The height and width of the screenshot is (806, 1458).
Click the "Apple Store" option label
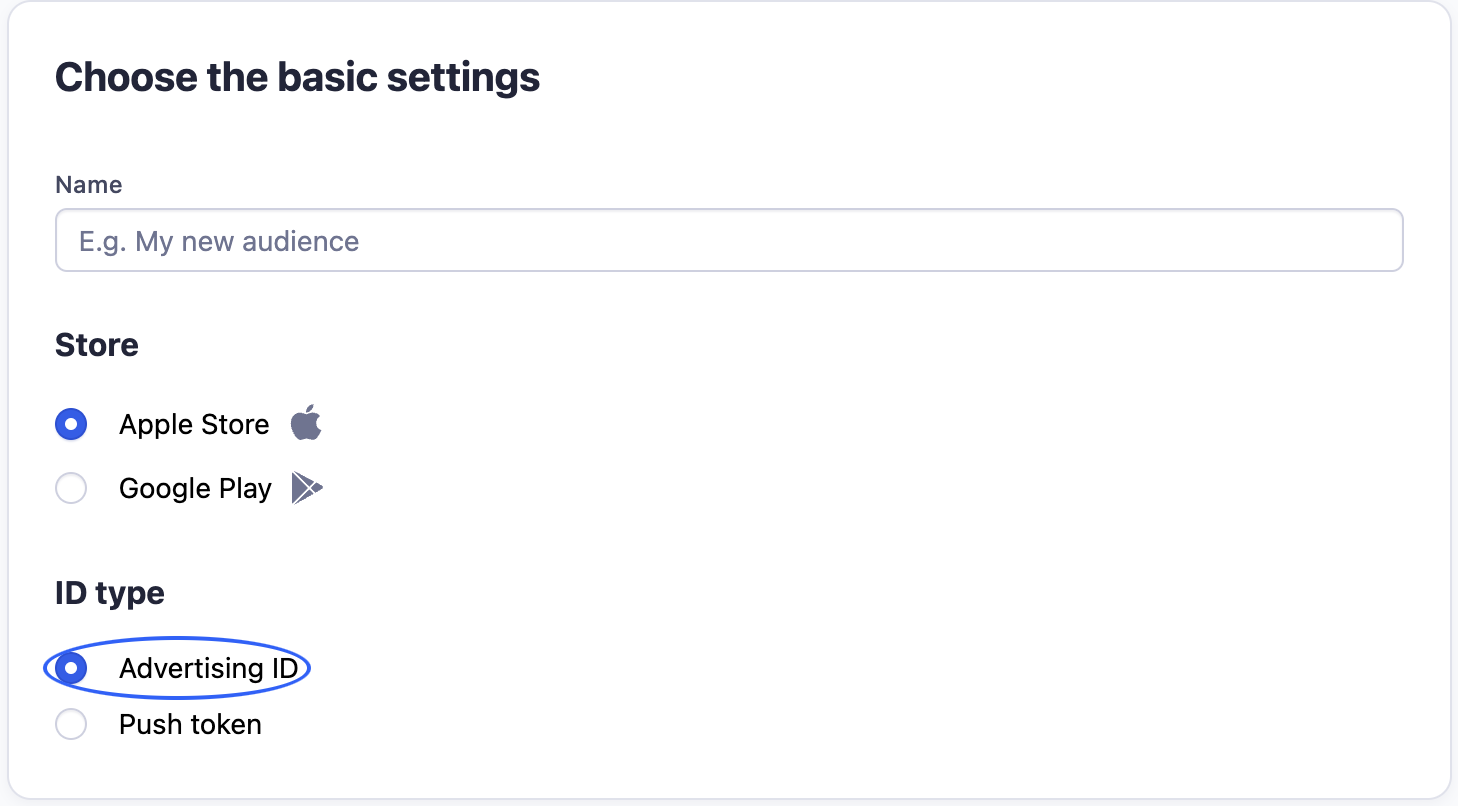[194, 424]
